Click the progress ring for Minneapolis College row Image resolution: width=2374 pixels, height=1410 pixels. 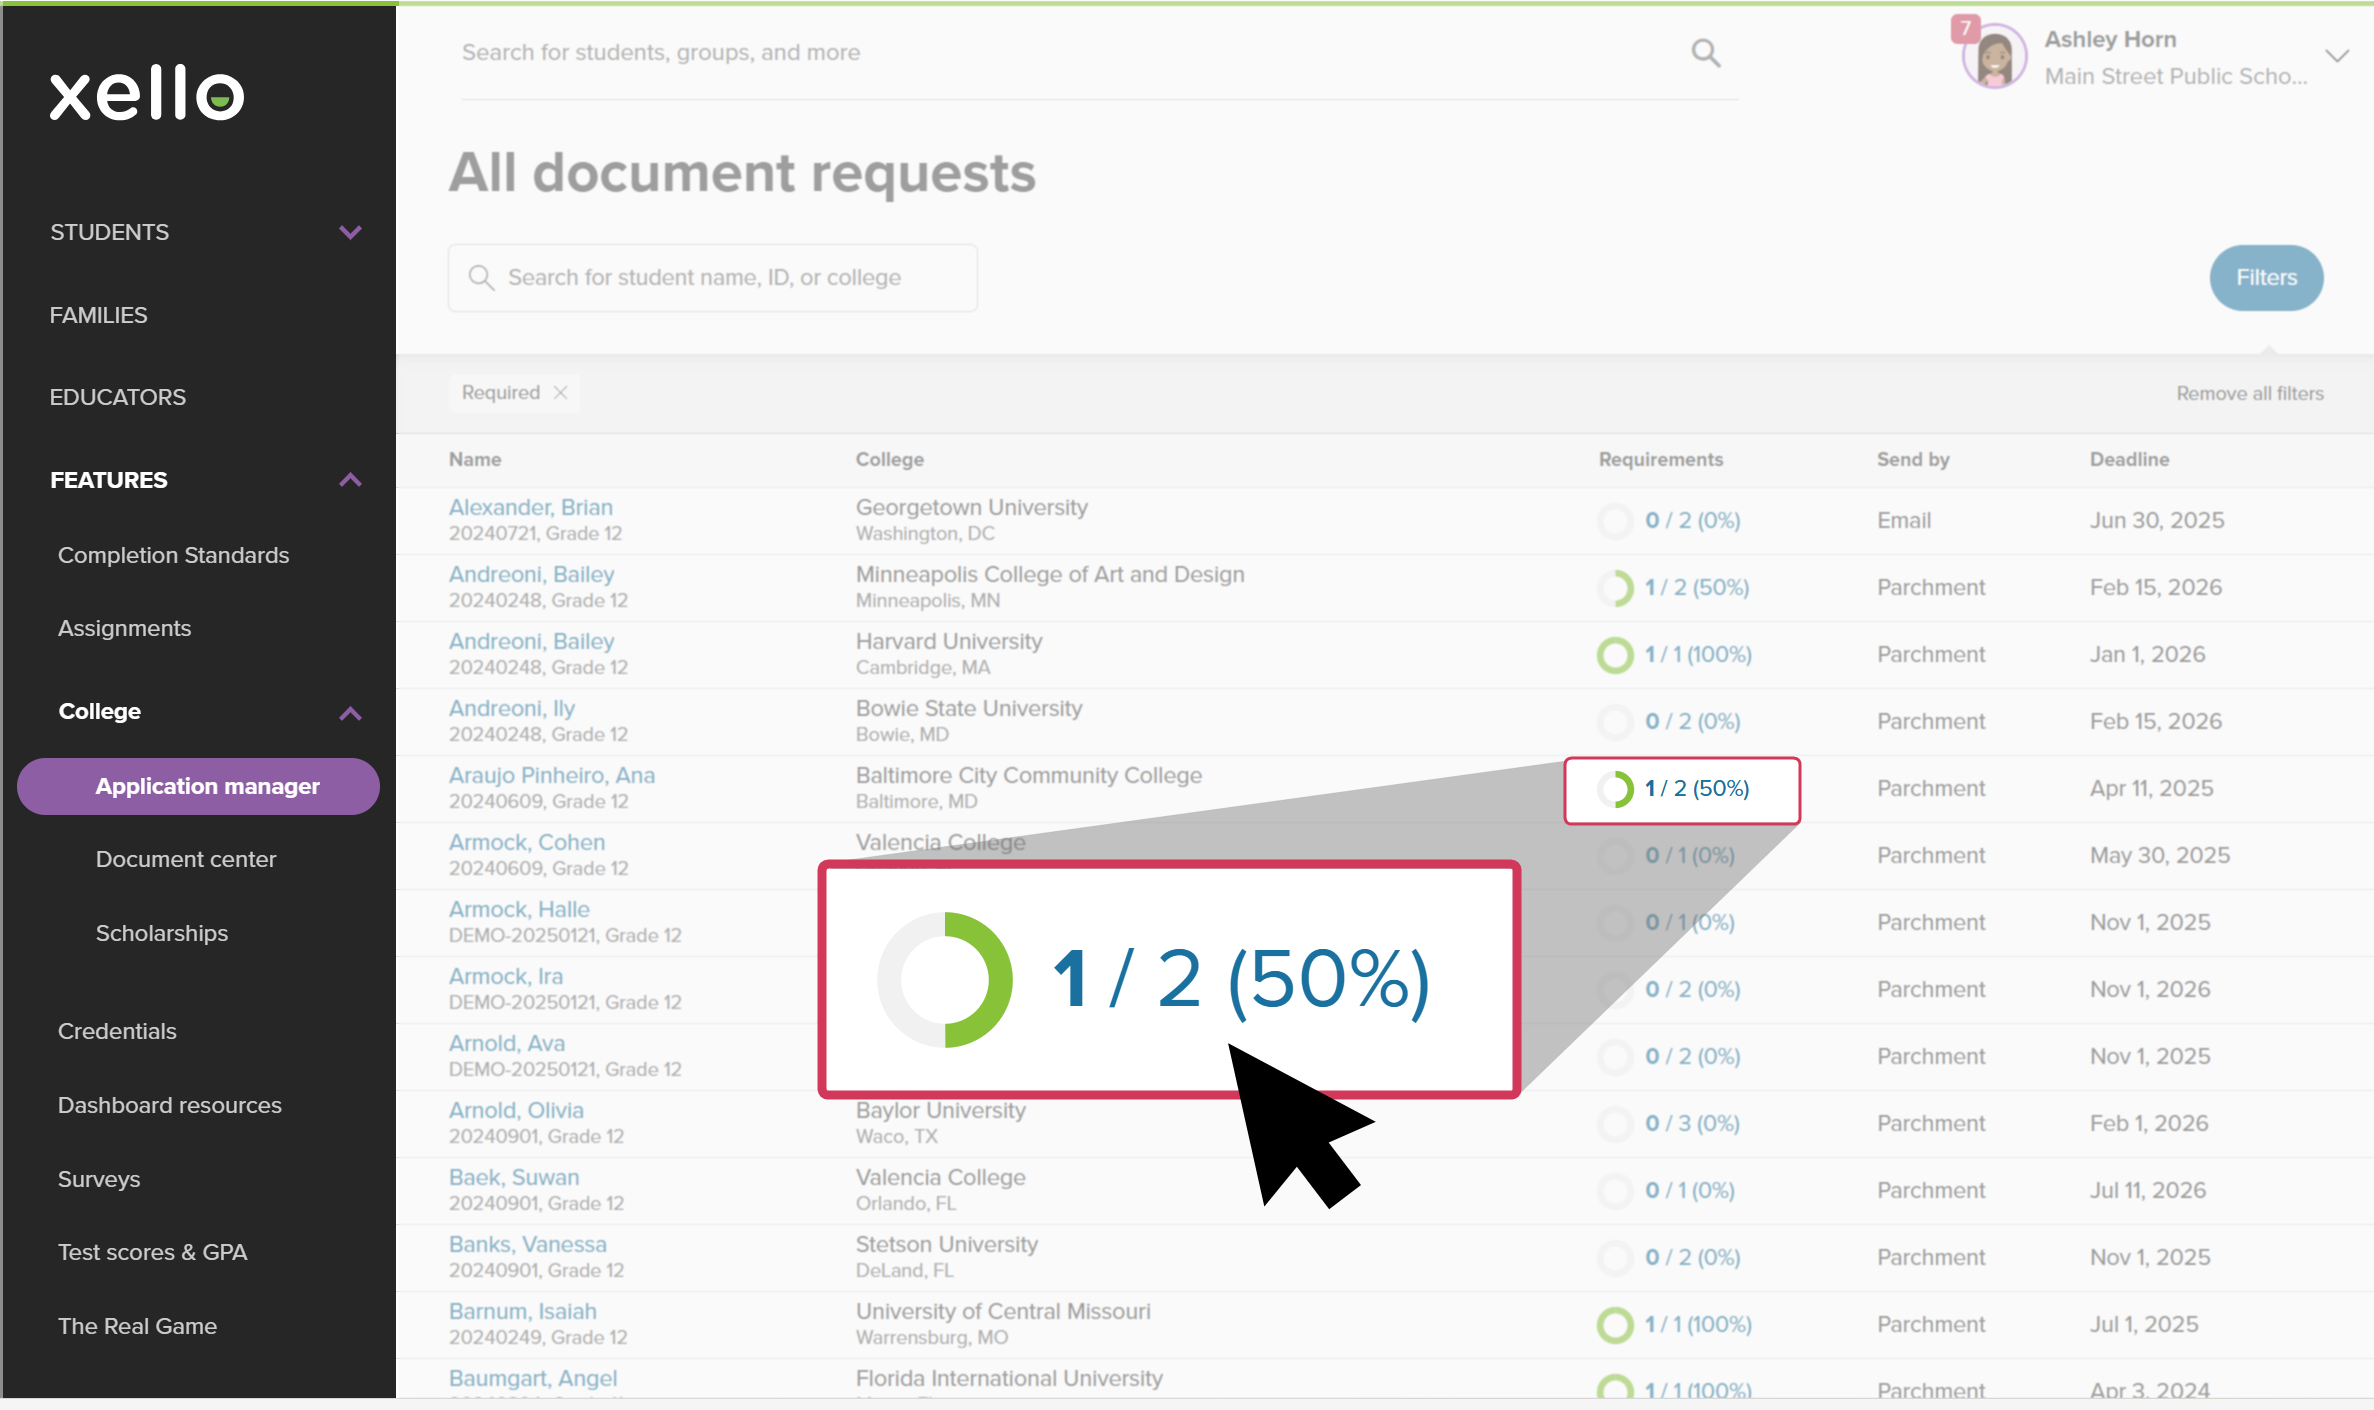pyautogui.click(x=1615, y=588)
